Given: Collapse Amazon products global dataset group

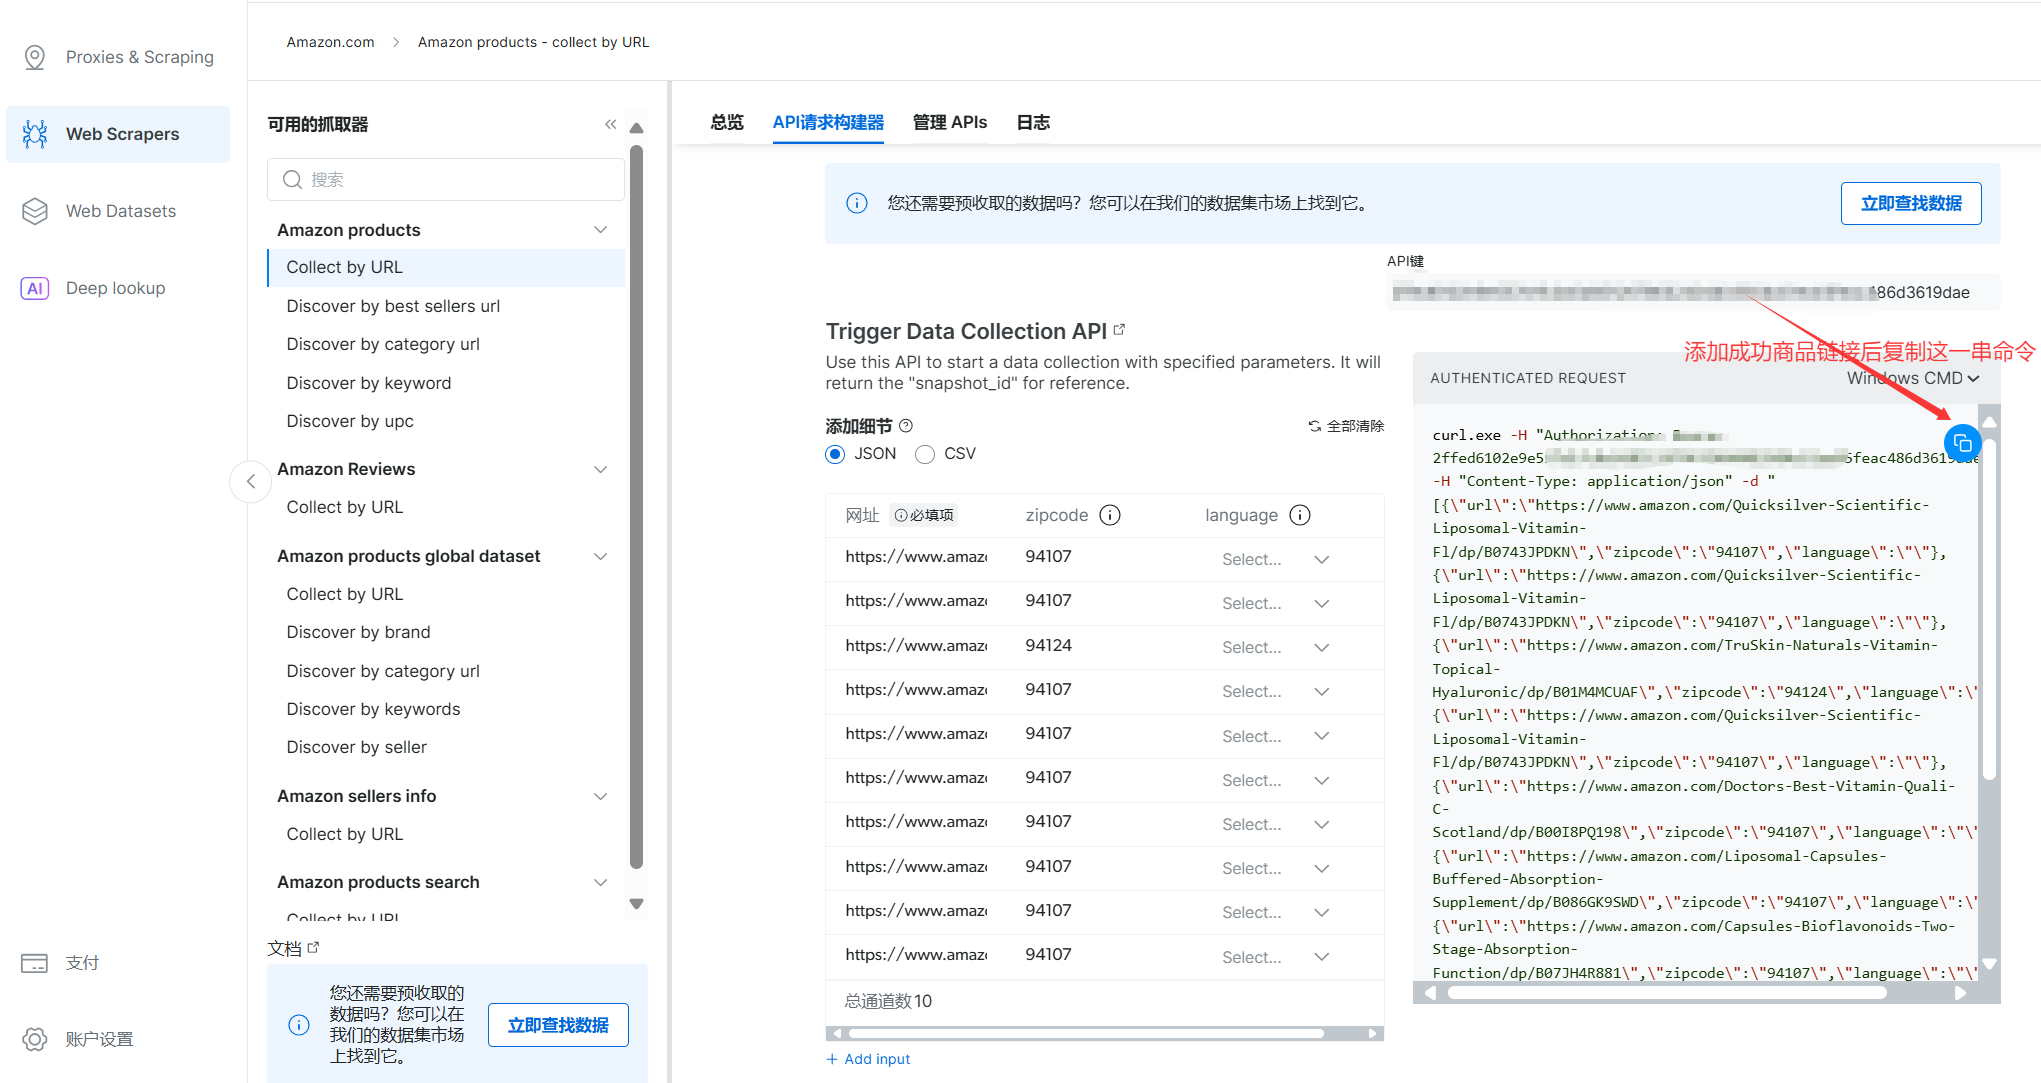Looking at the screenshot, I should [600, 556].
